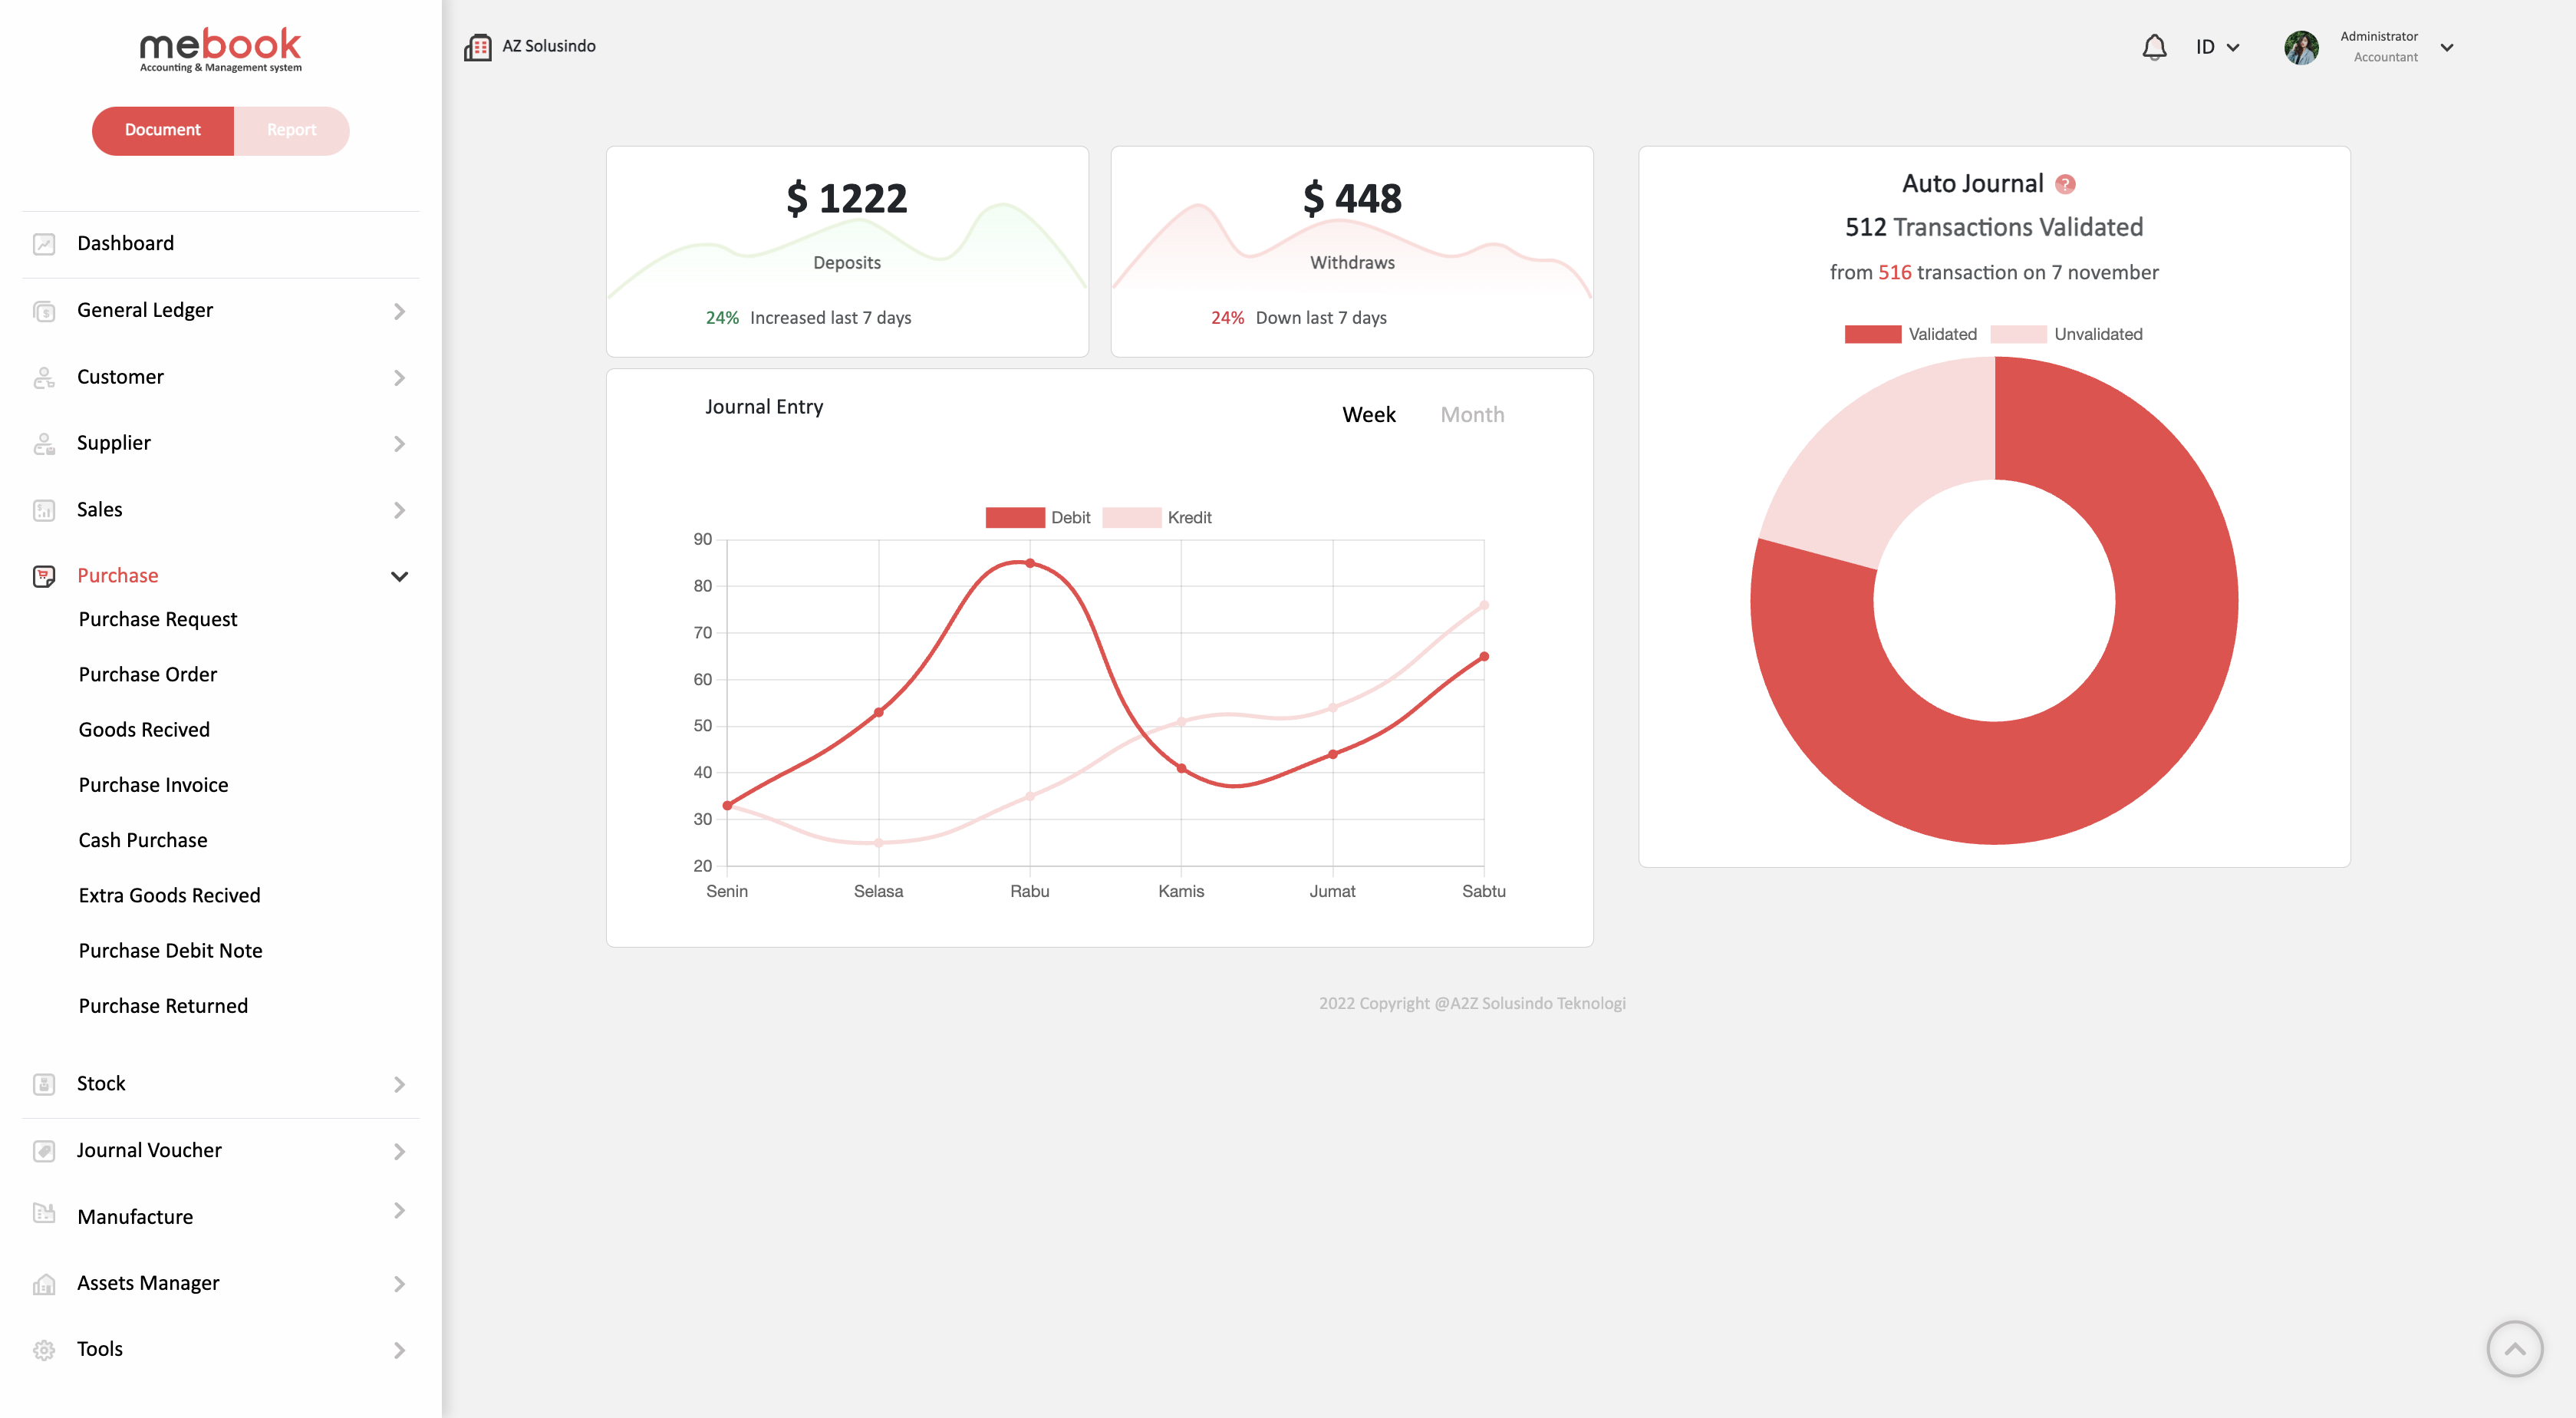This screenshot has height=1418, width=2576.
Task: Click the administrator profile avatar
Action: point(2301,47)
